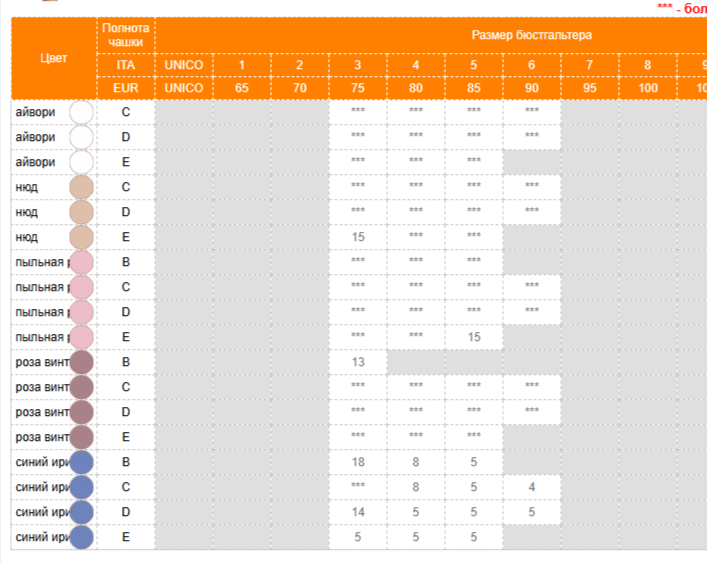Click the ITA size 6 header cell
This screenshot has height=563, width=707.
click(x=531, y=66)
